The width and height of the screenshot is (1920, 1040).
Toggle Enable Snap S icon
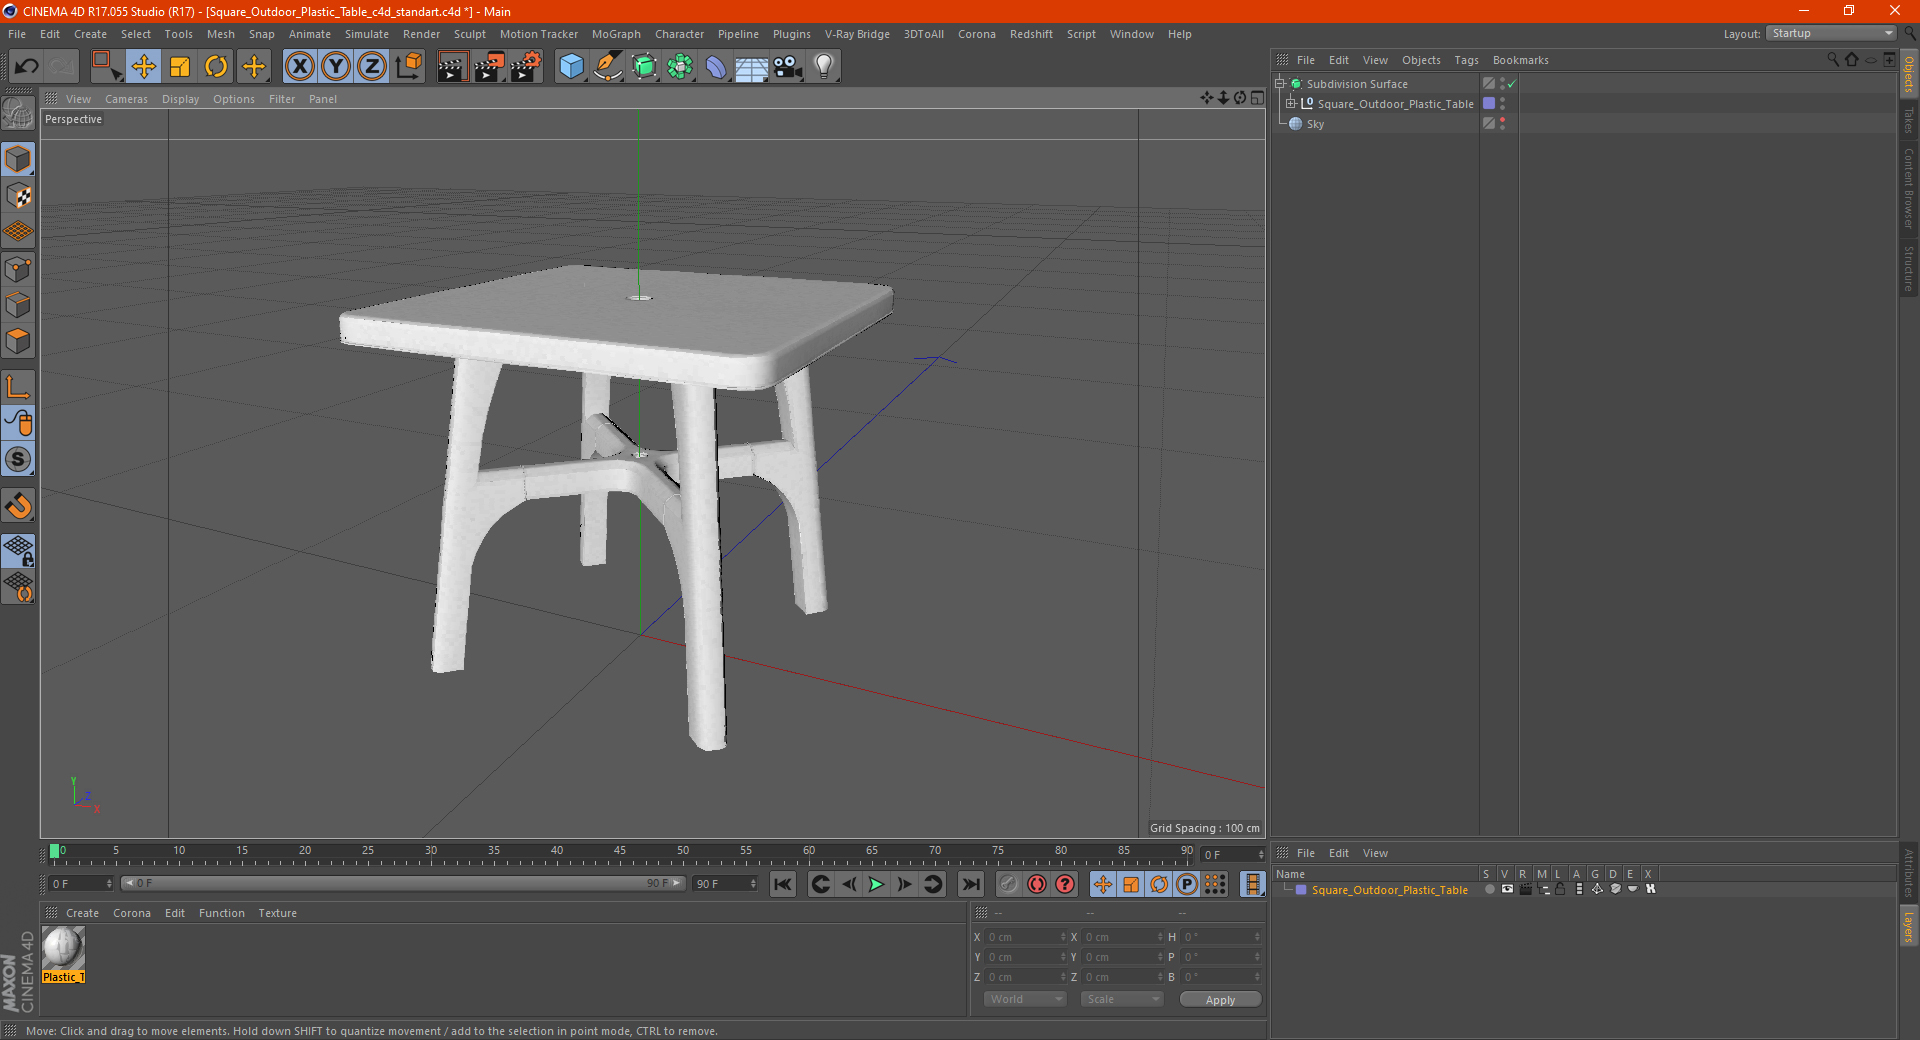[x=18, y=460]
